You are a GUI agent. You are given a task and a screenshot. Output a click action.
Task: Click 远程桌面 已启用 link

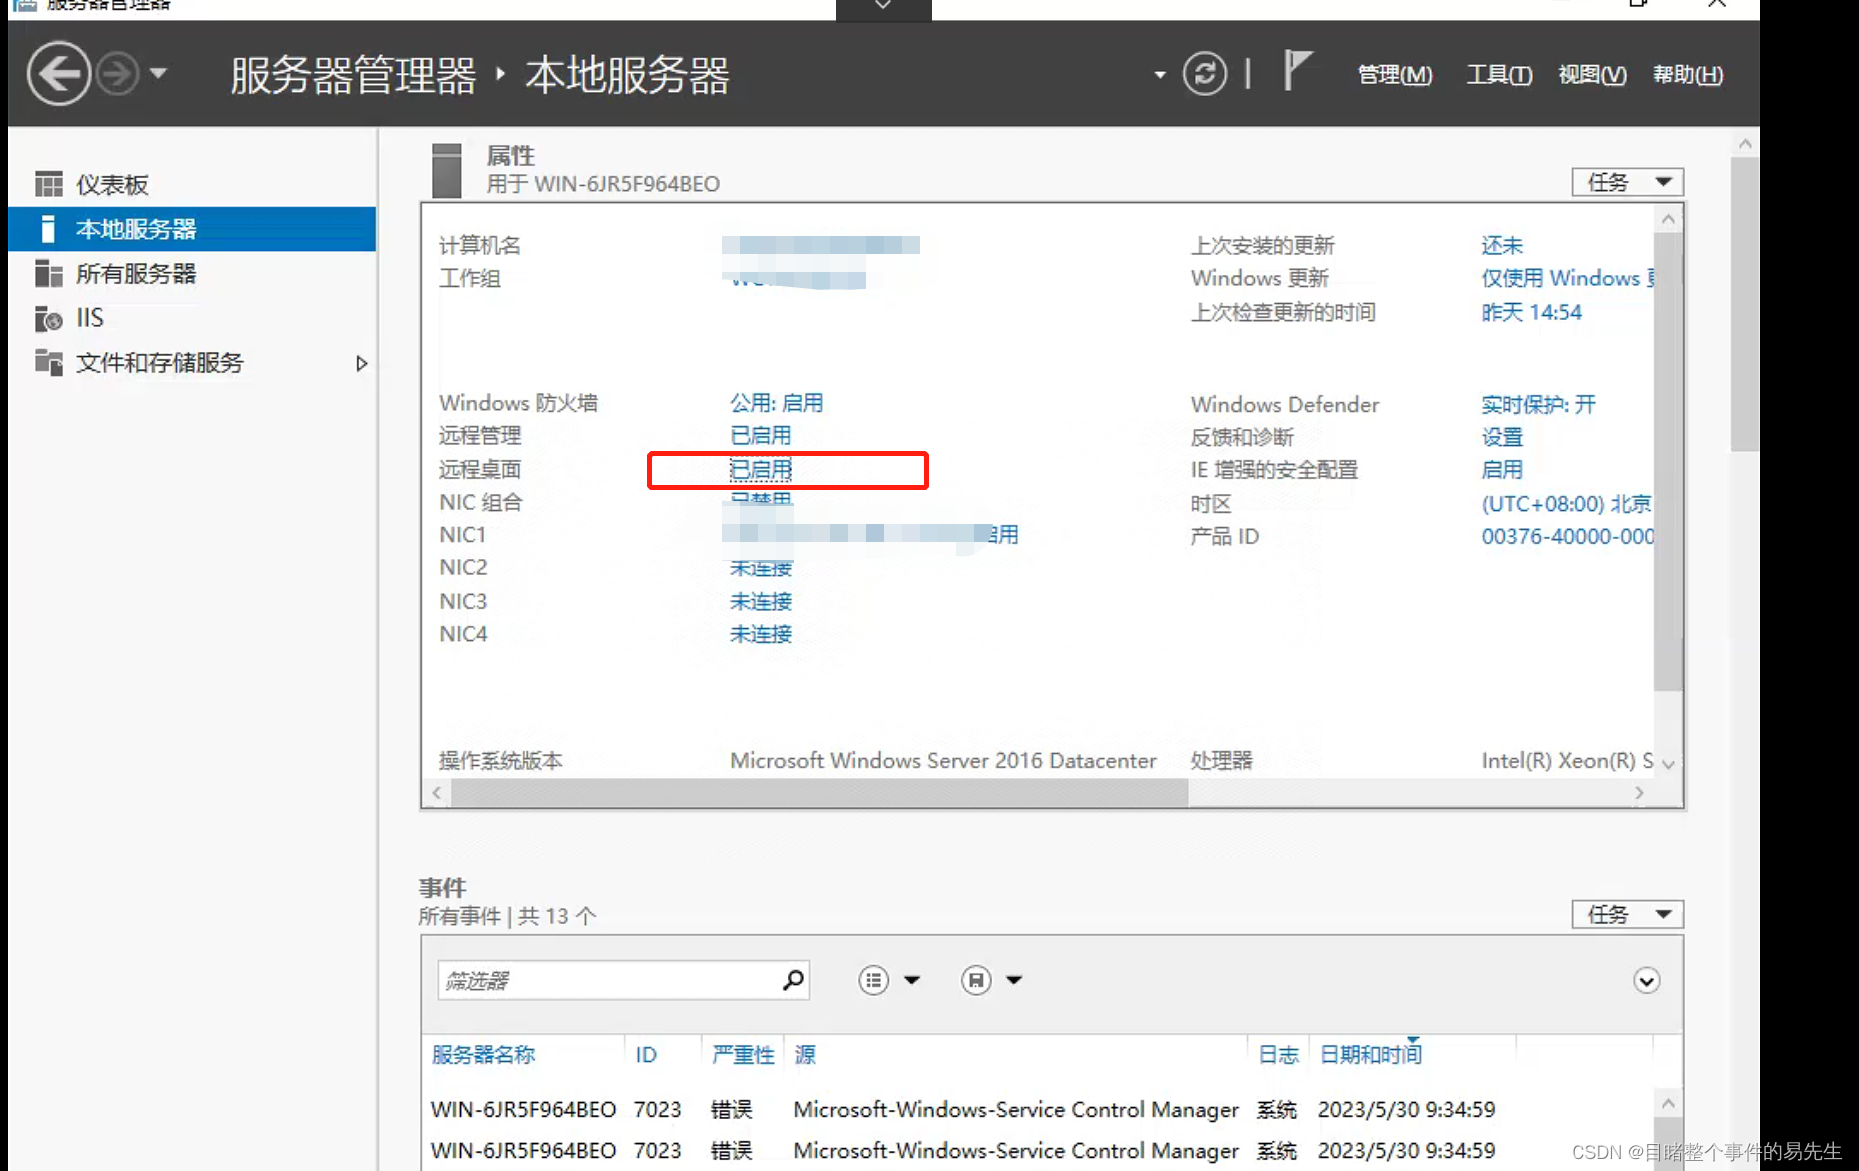(761, 470)
